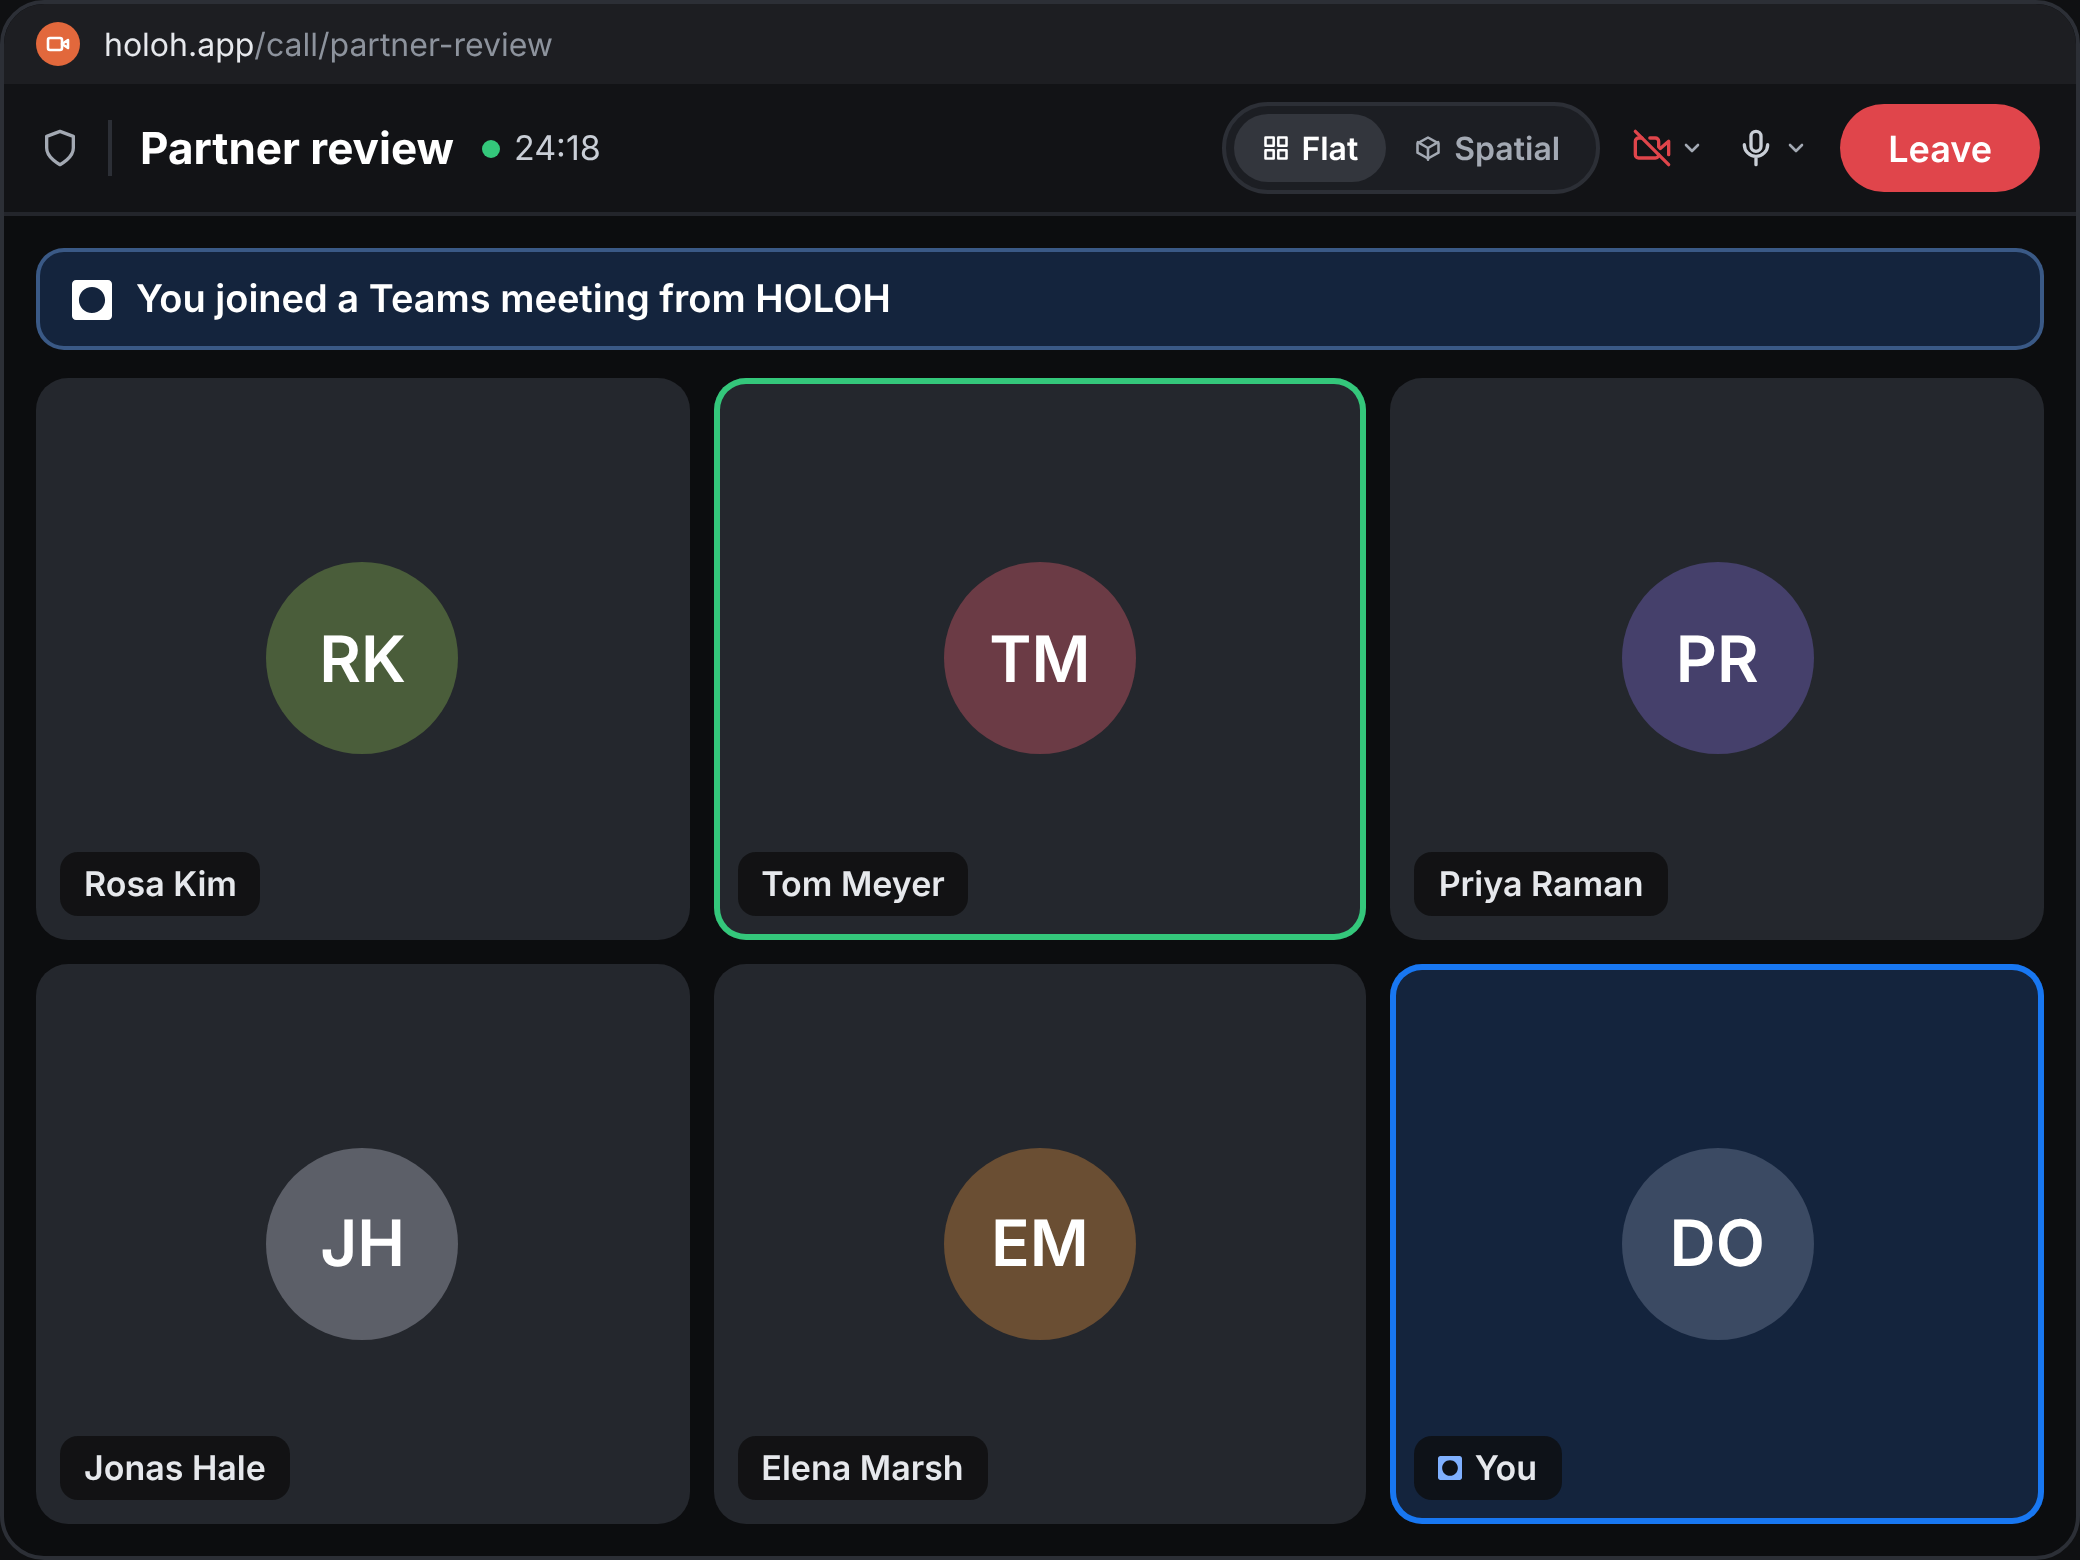Leave the call

point(1939,148)
